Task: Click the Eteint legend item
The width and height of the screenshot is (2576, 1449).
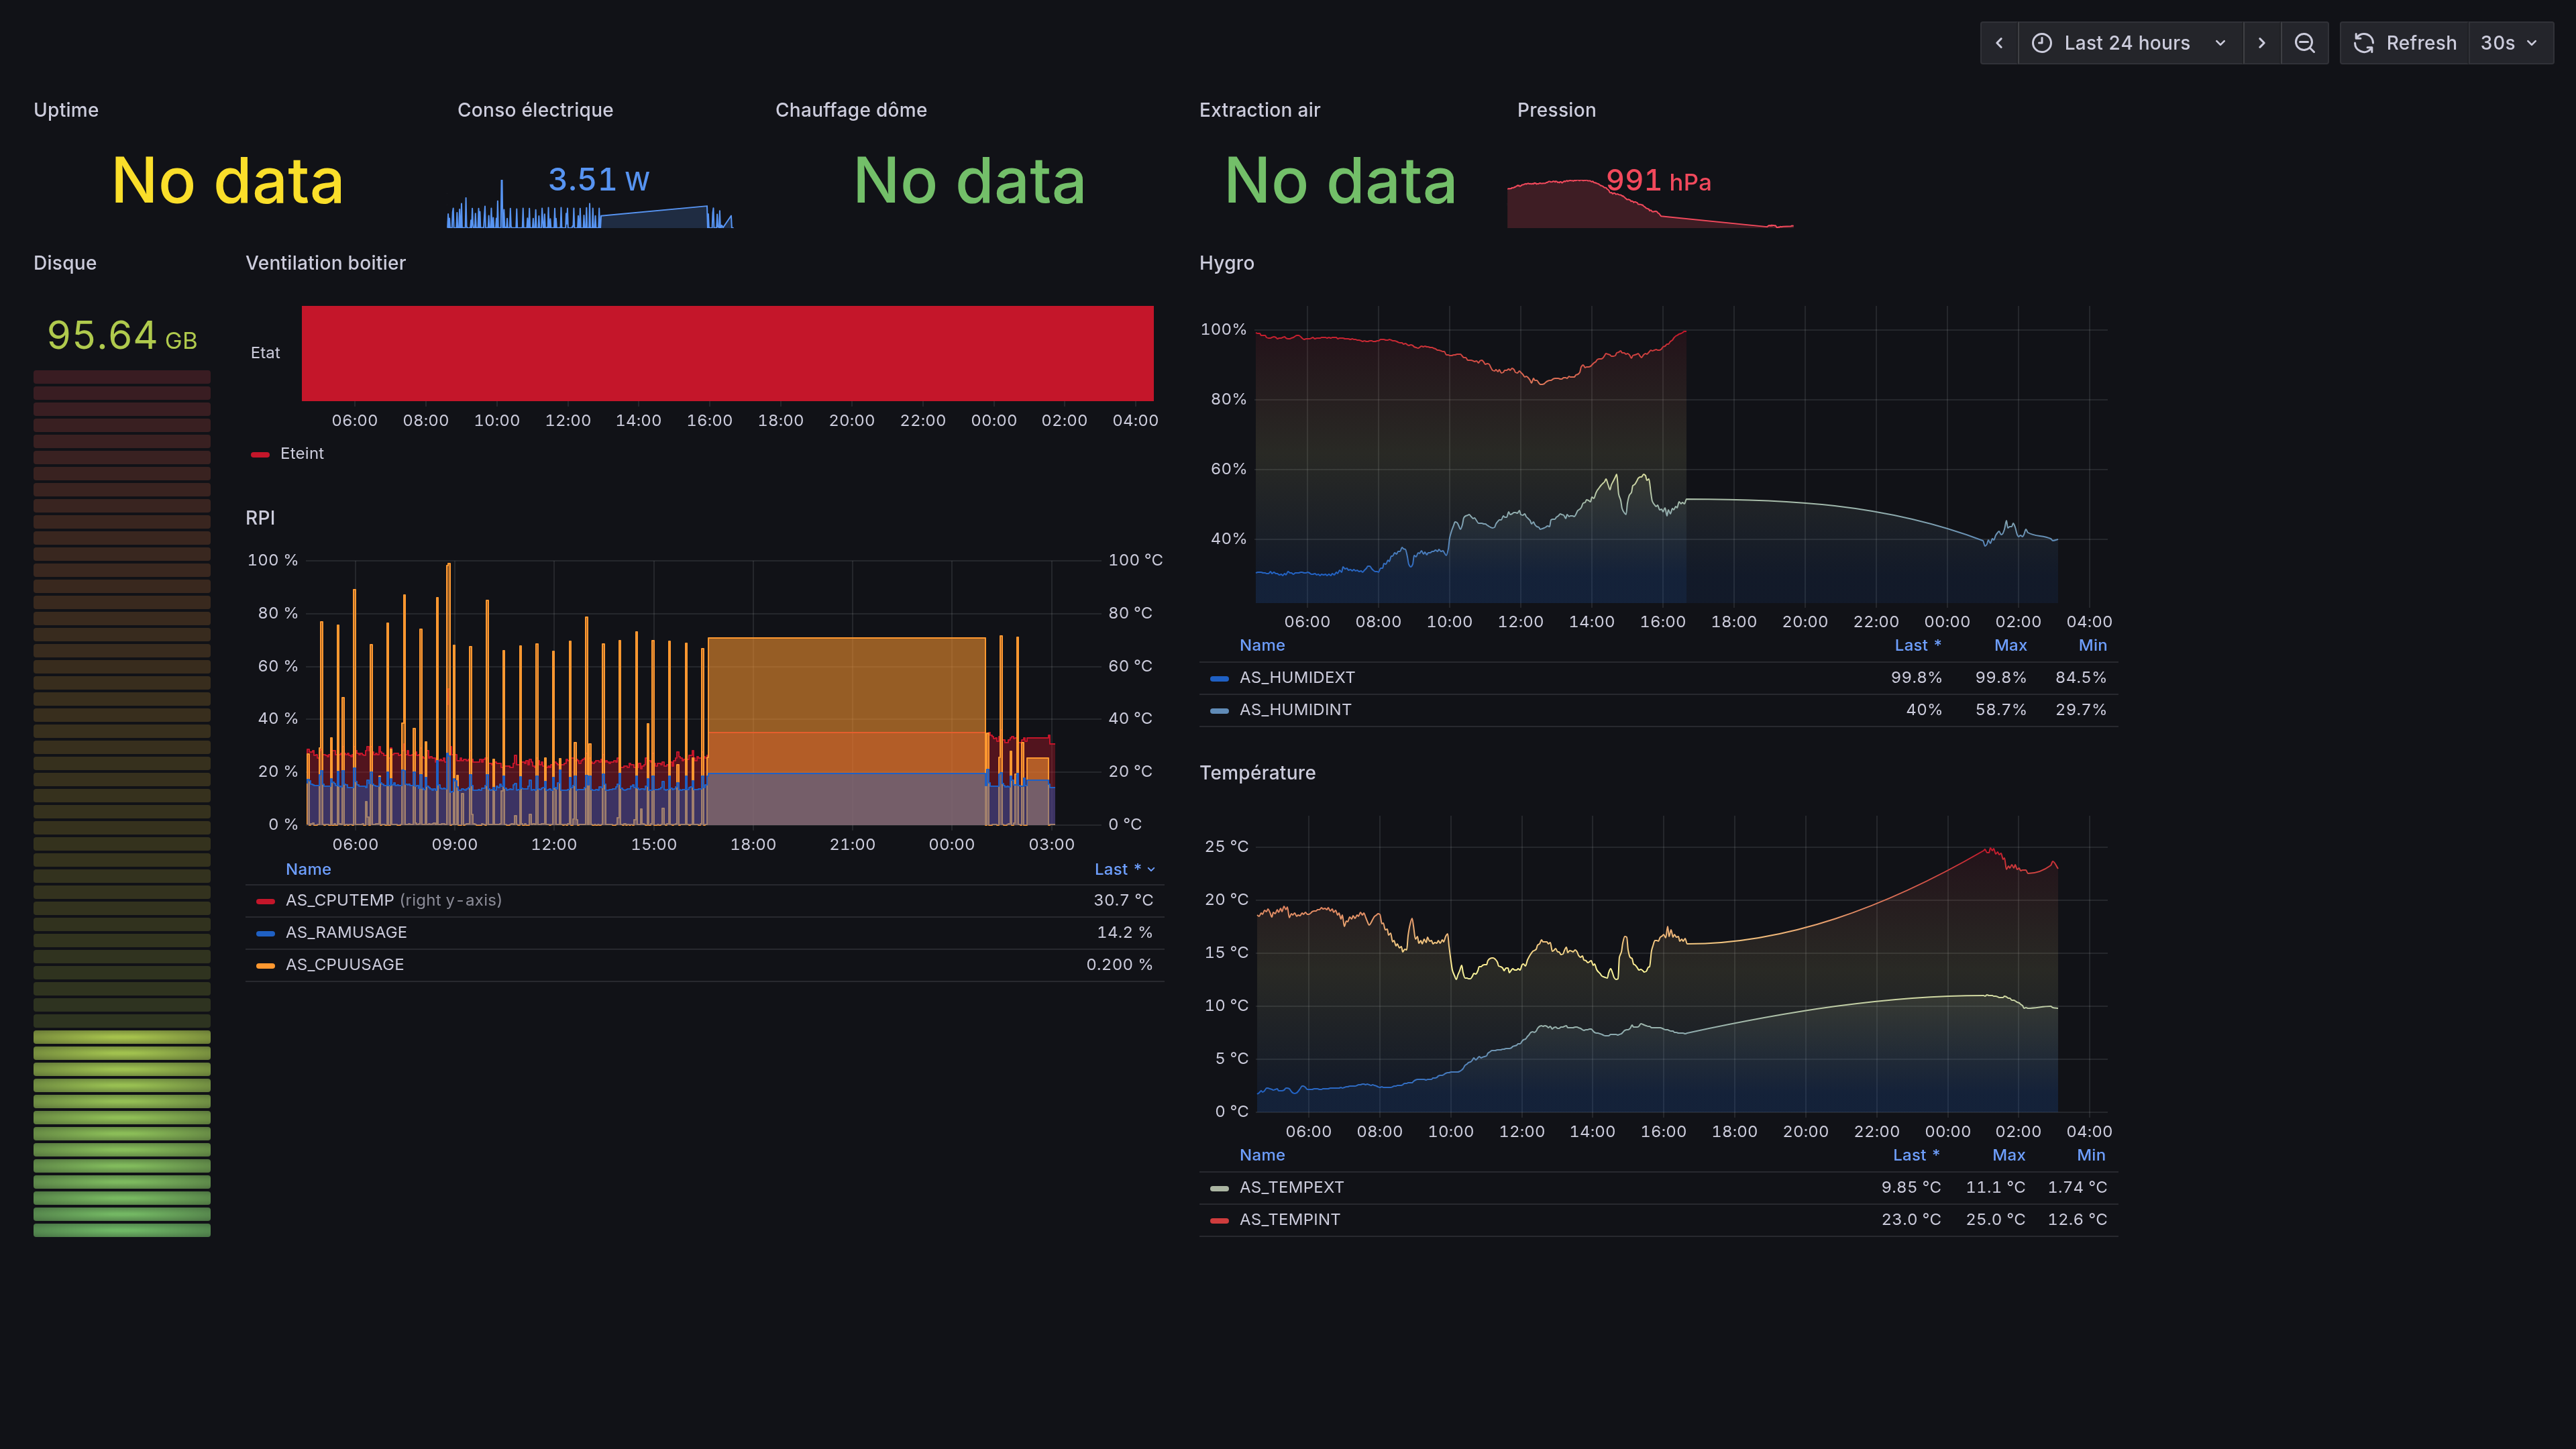Action: [301, 453]
